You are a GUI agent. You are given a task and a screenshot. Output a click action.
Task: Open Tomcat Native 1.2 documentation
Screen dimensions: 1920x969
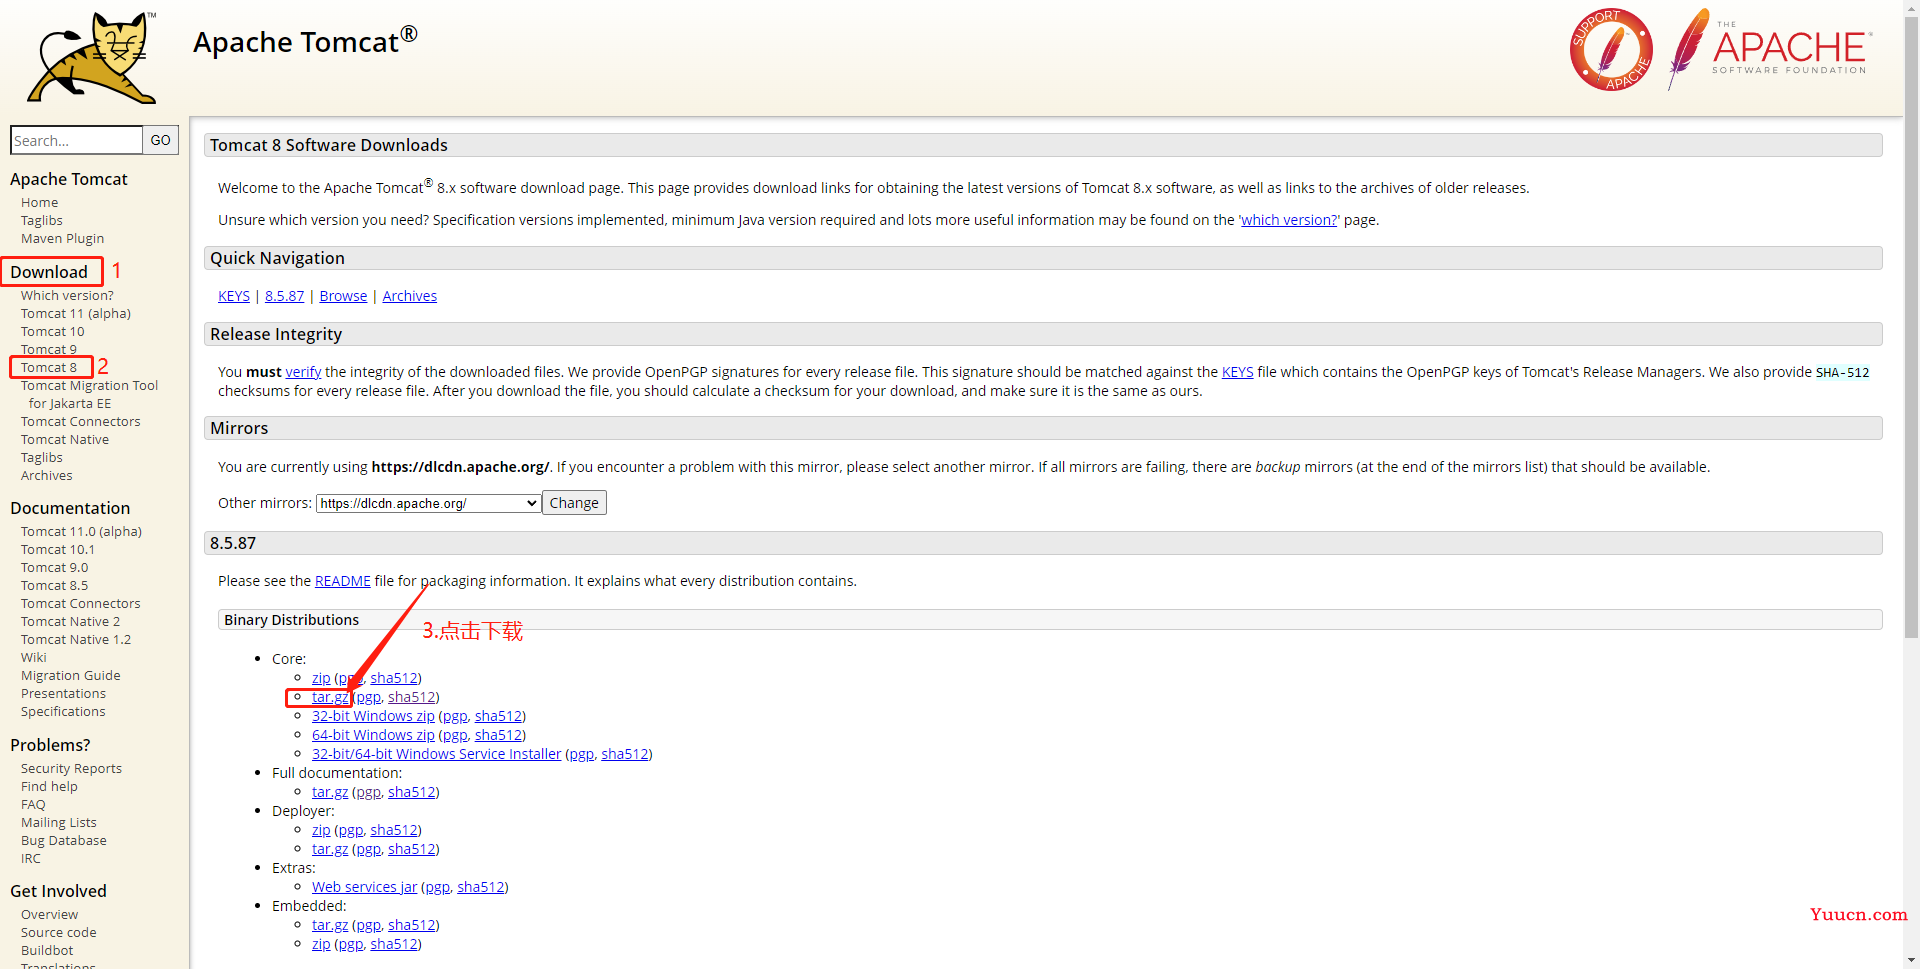pos(76,639)
